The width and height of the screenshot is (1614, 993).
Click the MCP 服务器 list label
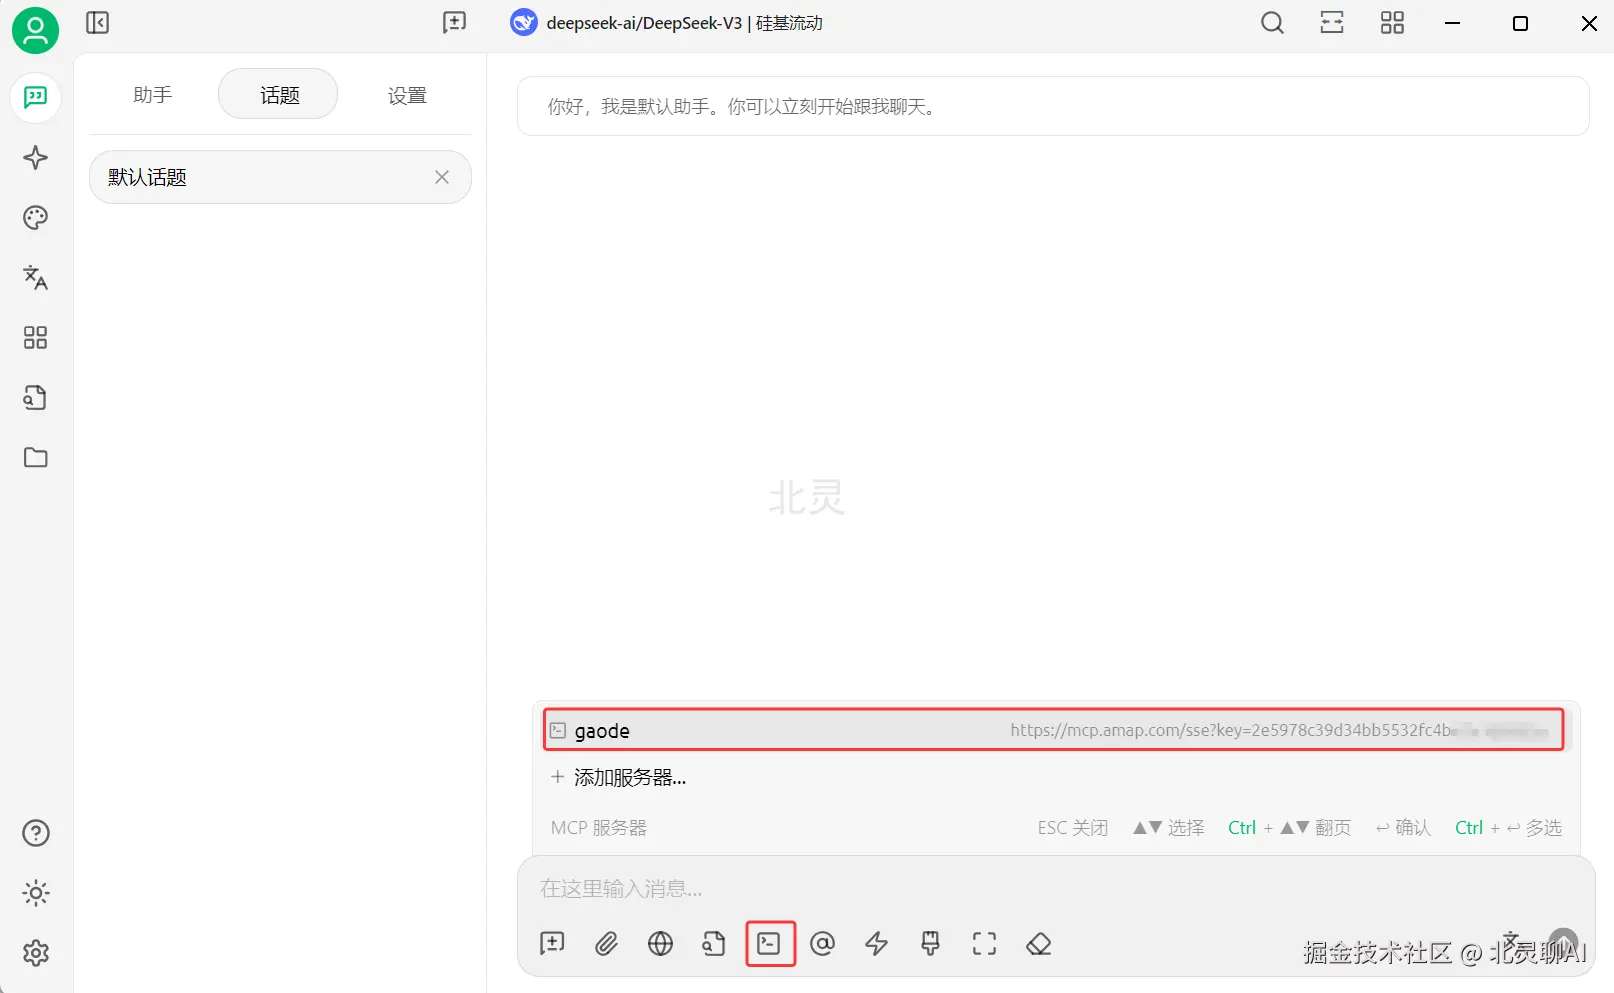(599, 828)
